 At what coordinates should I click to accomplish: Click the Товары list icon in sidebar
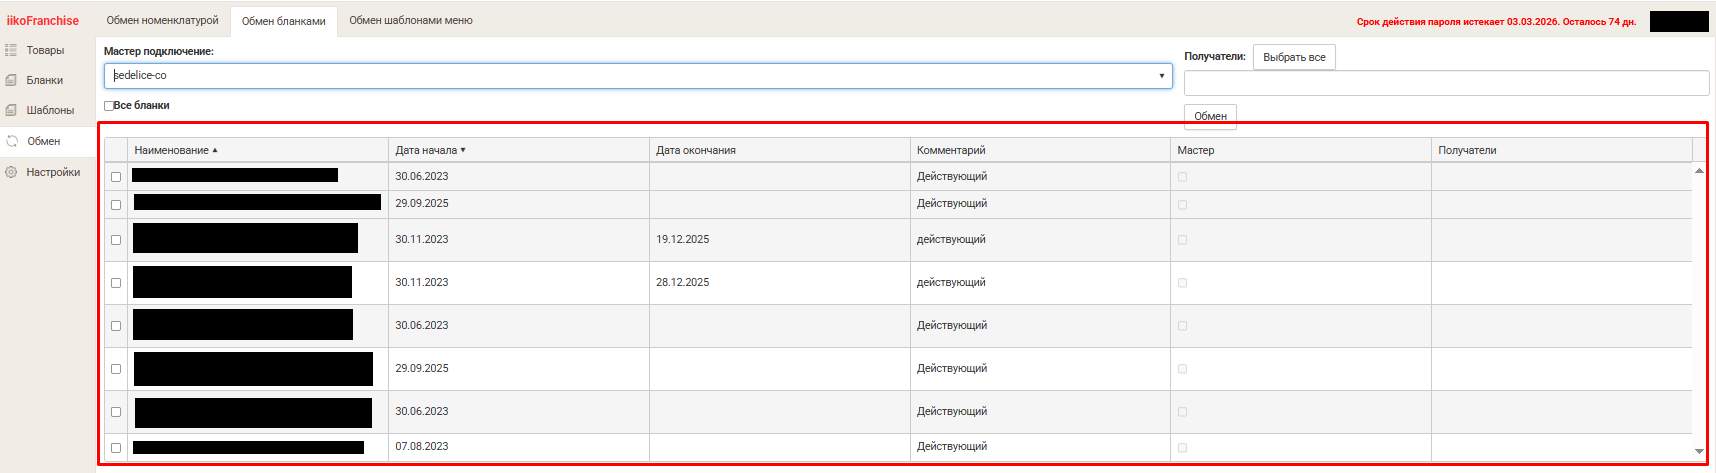[x=11, y=50]
